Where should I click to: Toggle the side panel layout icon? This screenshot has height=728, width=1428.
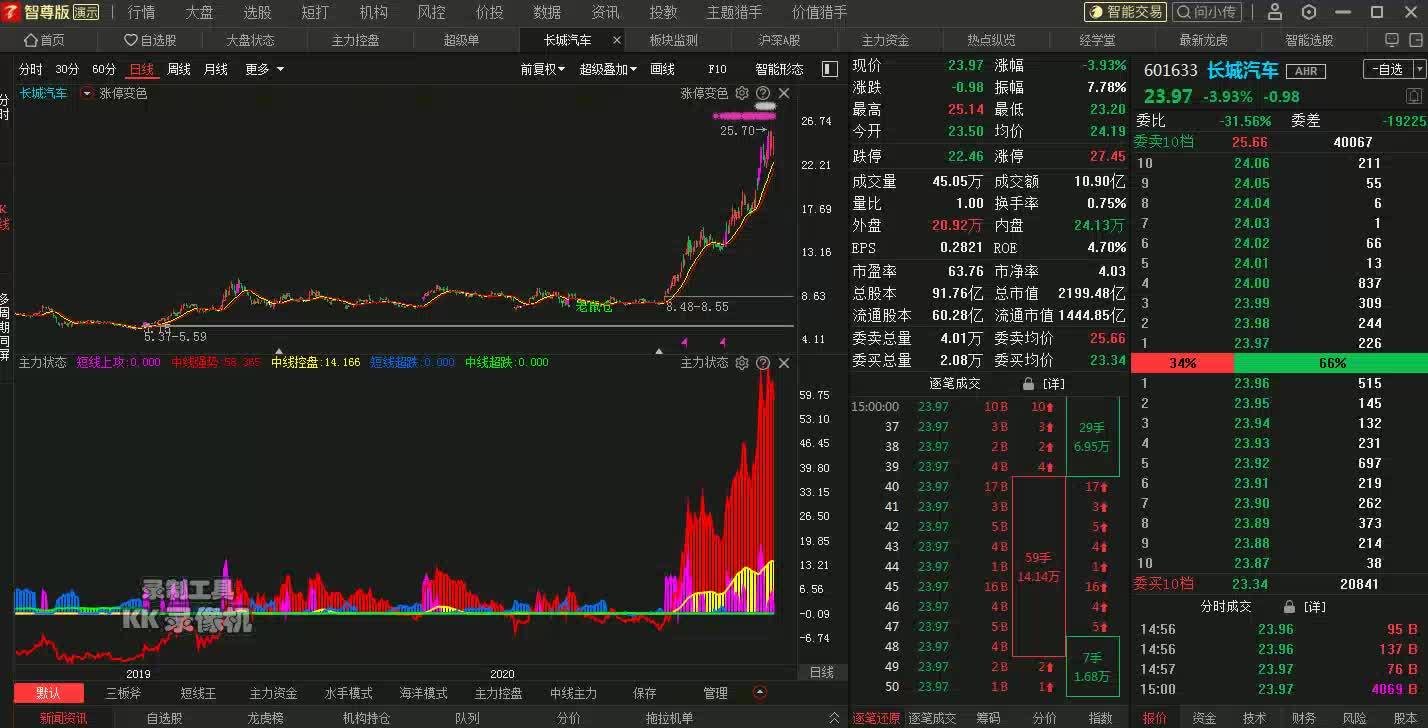point(829,69)
